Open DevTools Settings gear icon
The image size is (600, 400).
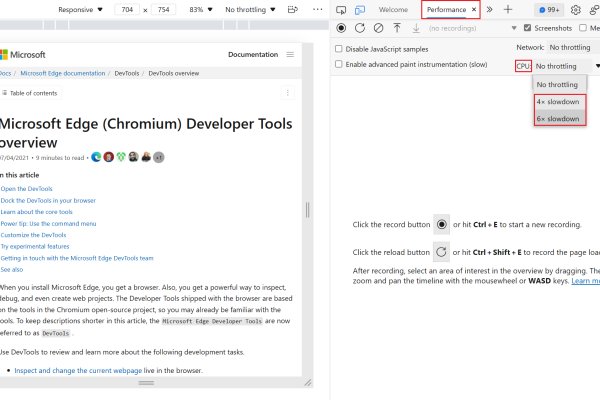pyautogui.click(x=575, y=9)
